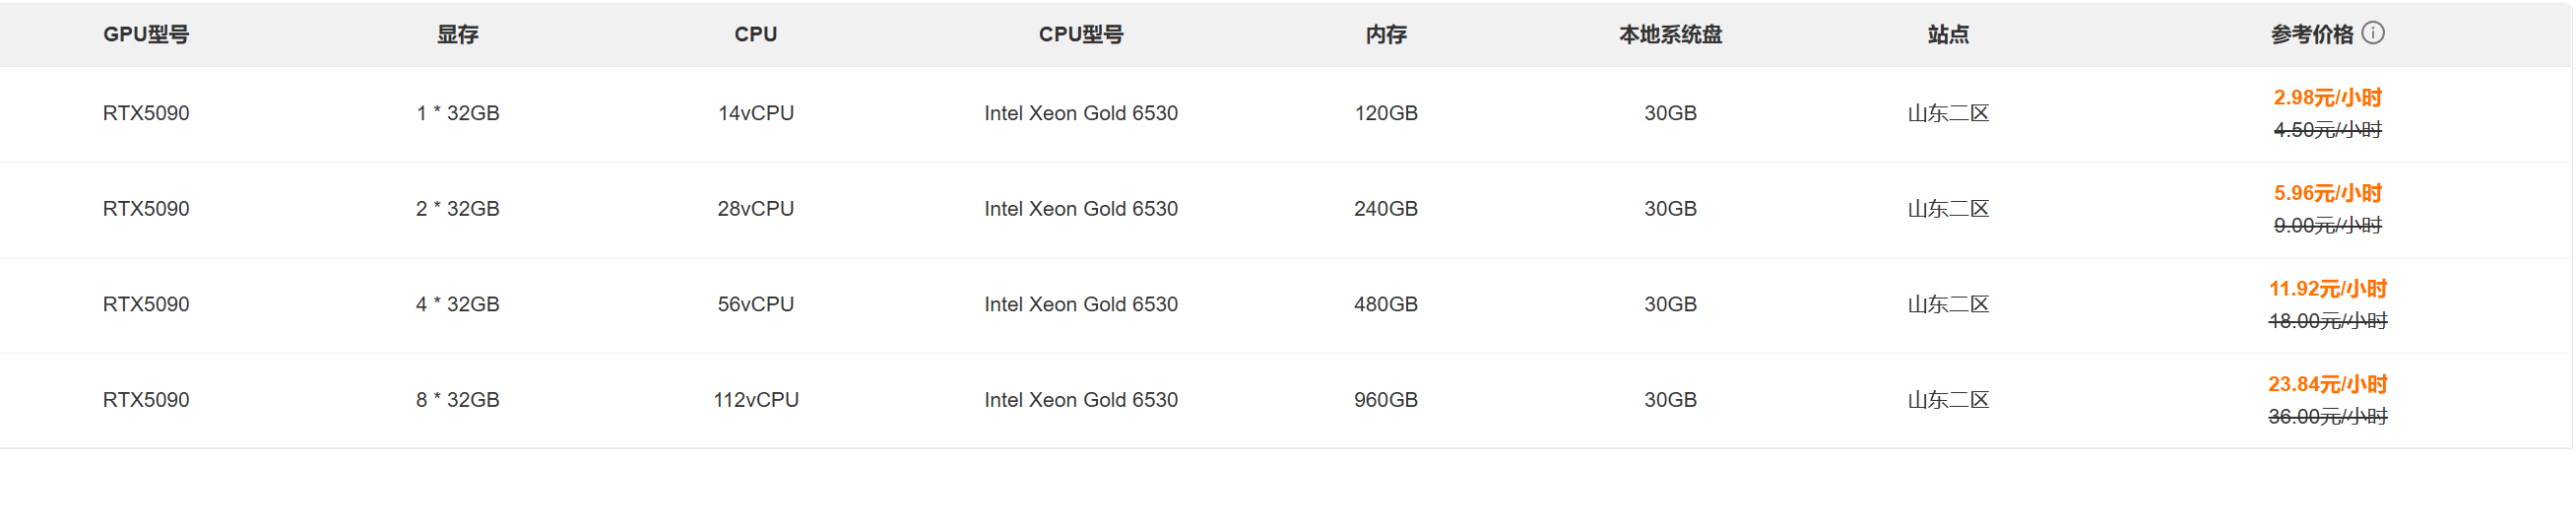Click Intel Xeon Gold 6530 in last row
2576x532 pixels.
point(1081,400)
